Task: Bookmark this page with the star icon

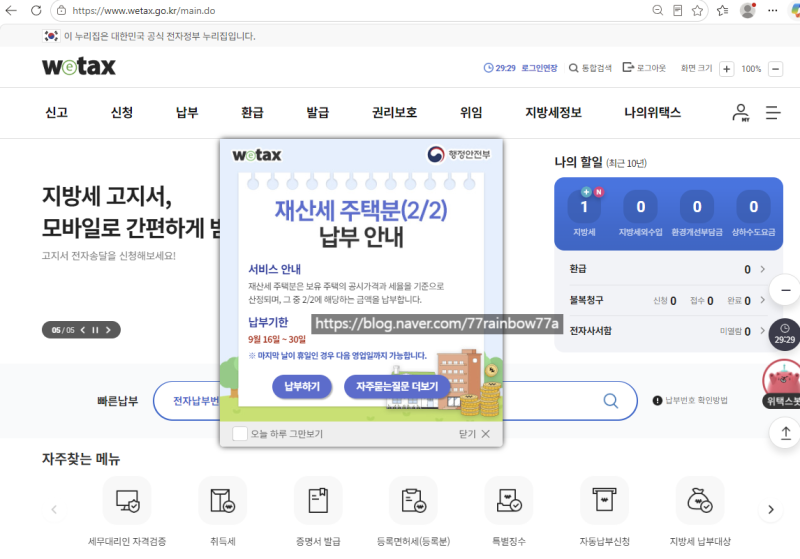Action: (697, 10)
